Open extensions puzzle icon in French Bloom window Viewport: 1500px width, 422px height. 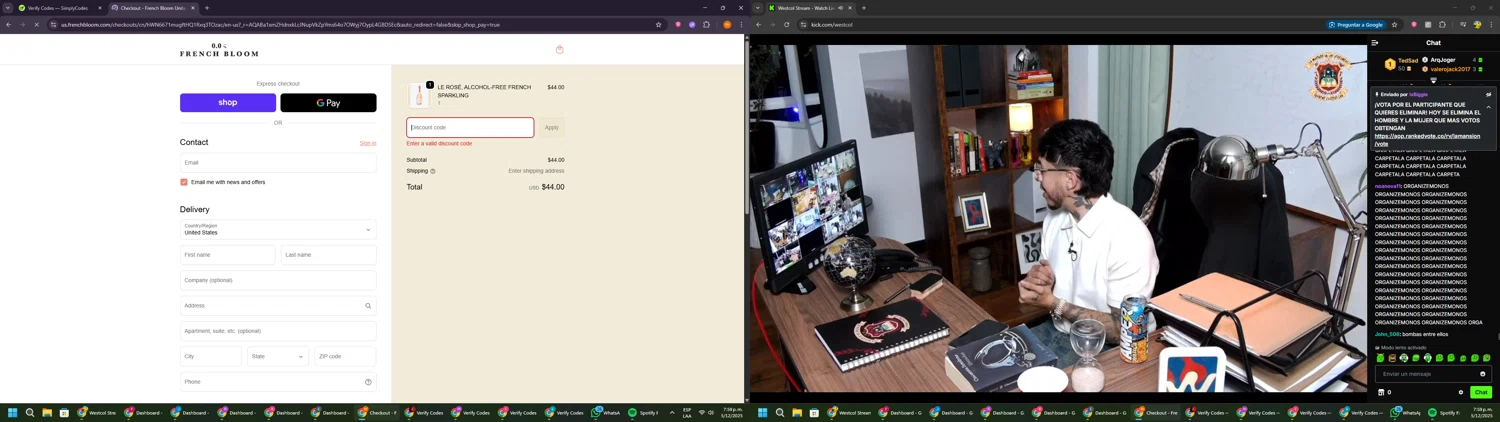coord(706,25)
